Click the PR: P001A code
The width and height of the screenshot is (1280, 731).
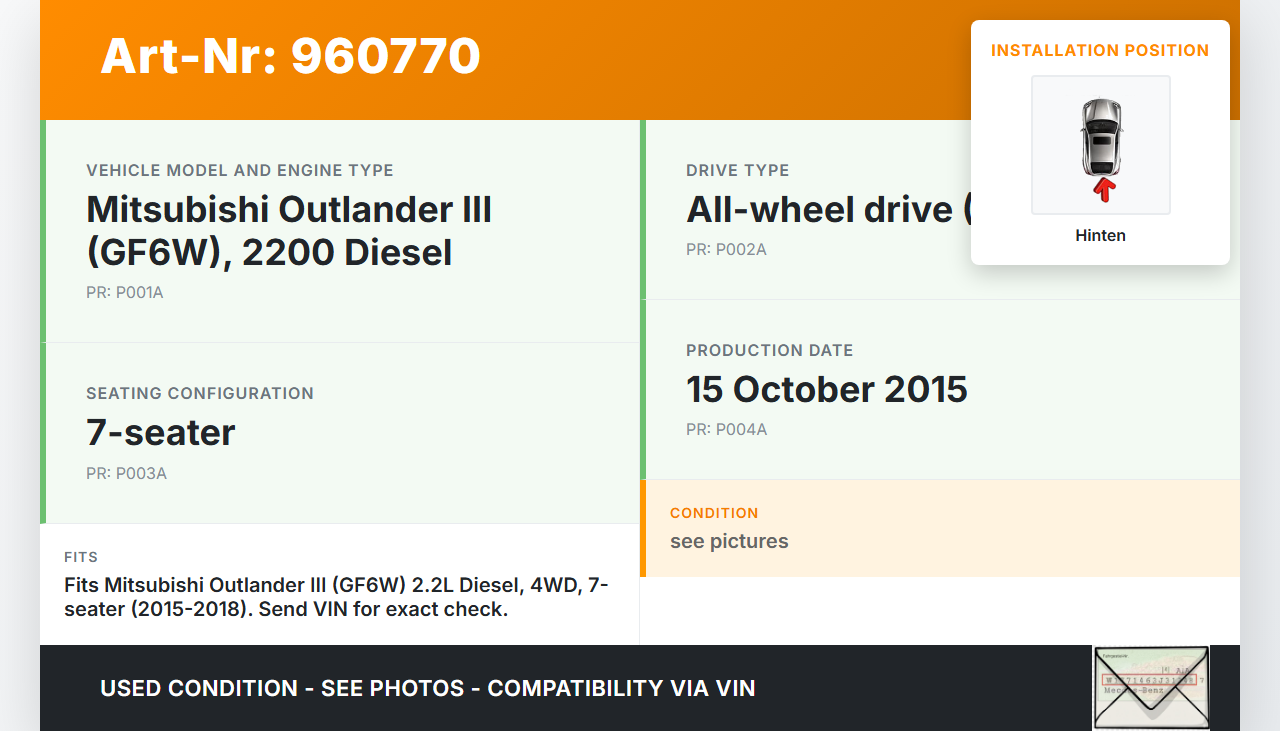124,293
